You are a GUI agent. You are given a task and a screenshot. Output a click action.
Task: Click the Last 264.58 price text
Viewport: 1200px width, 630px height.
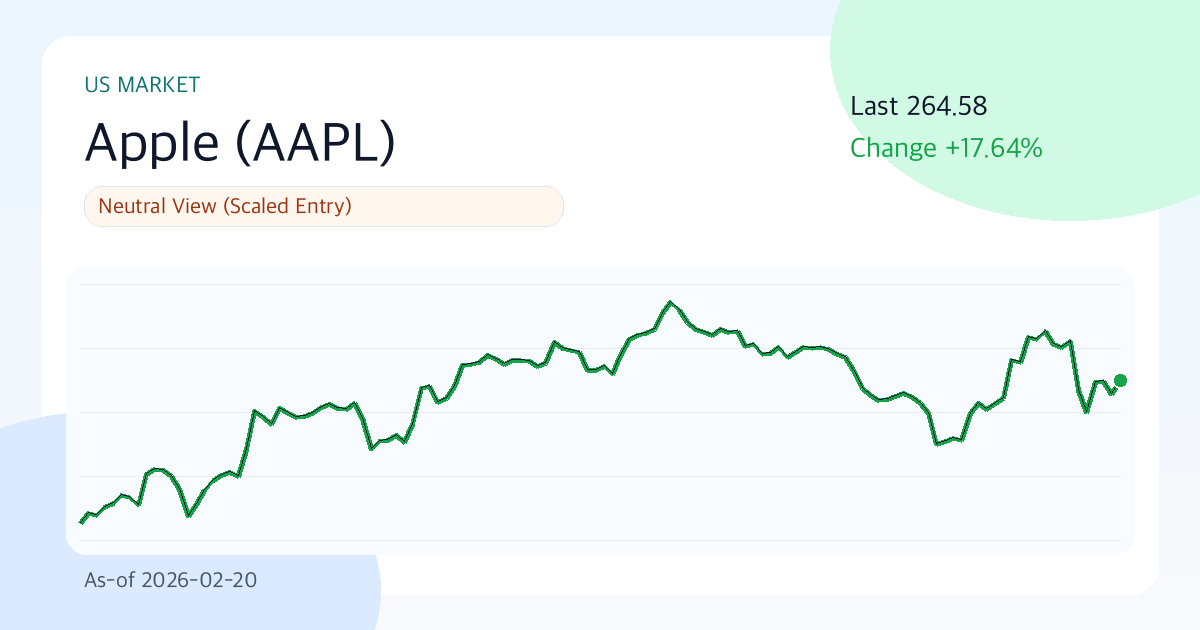pyautogui.click(x=918, y=106)
